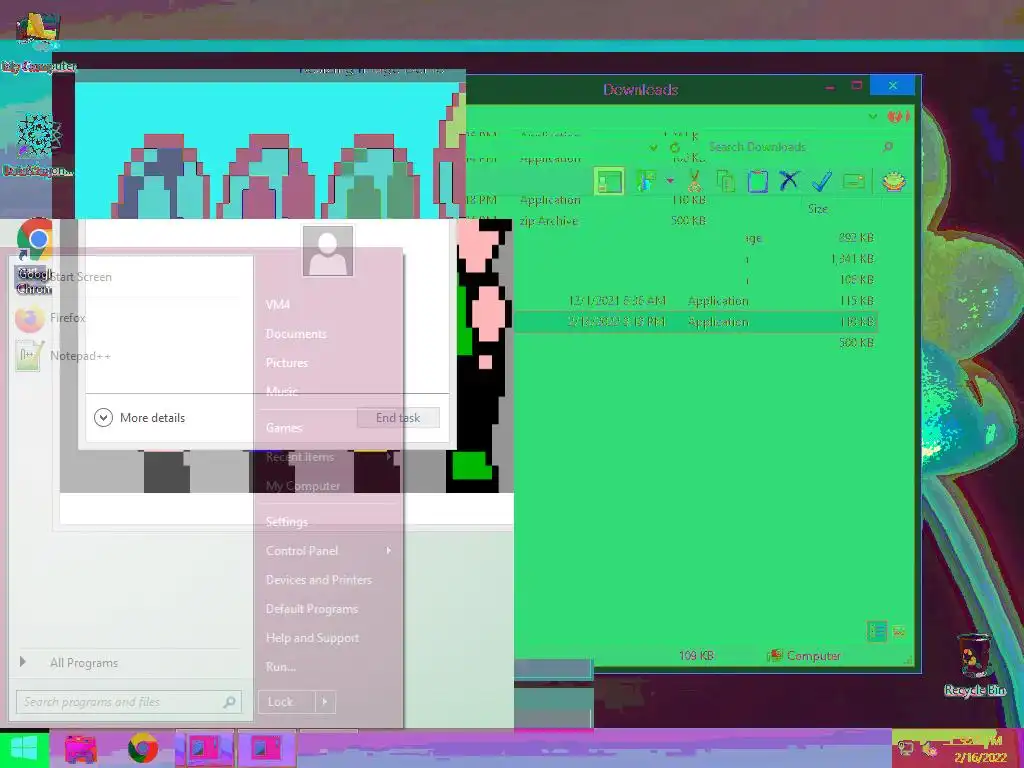1024x768 pixels.
Task: Click the Email envelope icon in Downloads toolbar
Action: (x=854, y=181)
